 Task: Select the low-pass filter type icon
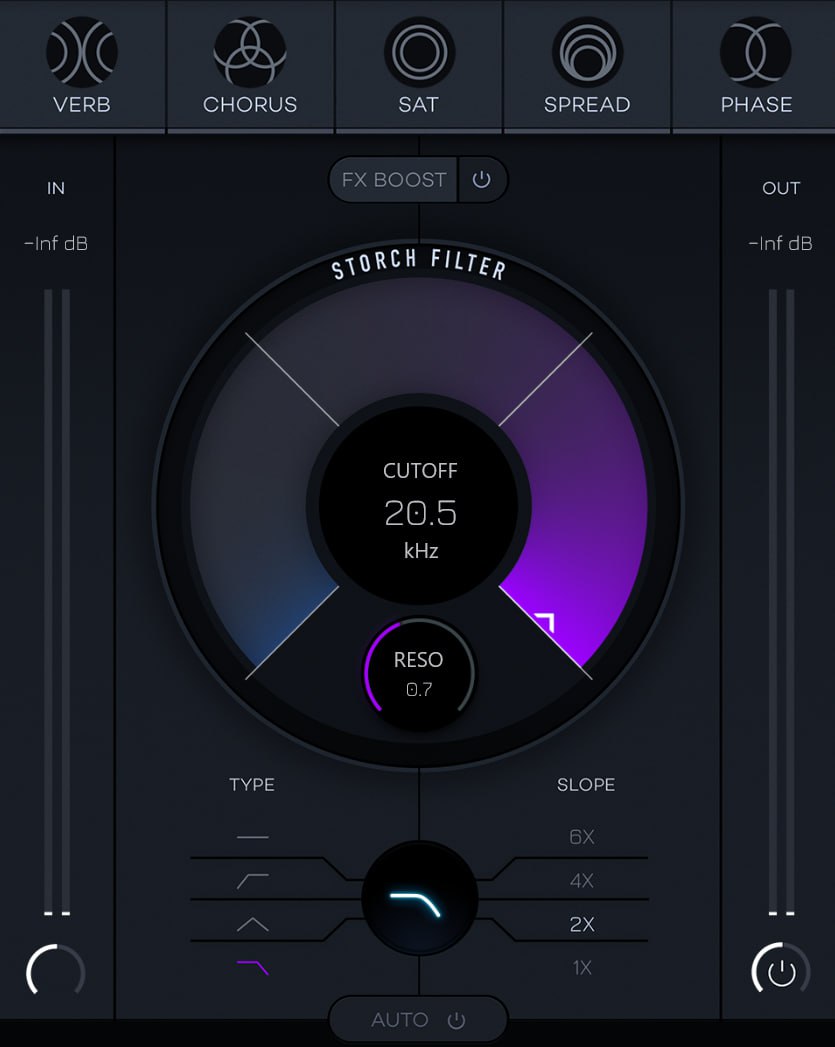tap(250, 965)
